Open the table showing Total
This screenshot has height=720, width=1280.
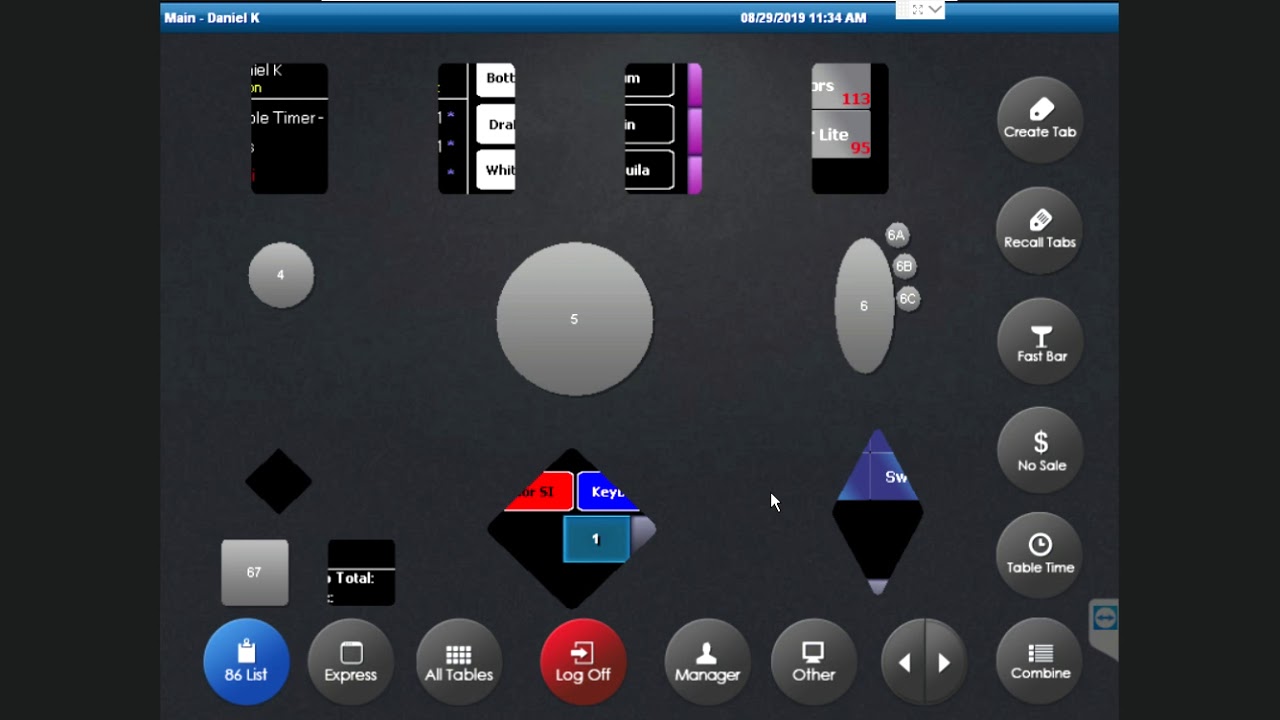tap(361, 573)
